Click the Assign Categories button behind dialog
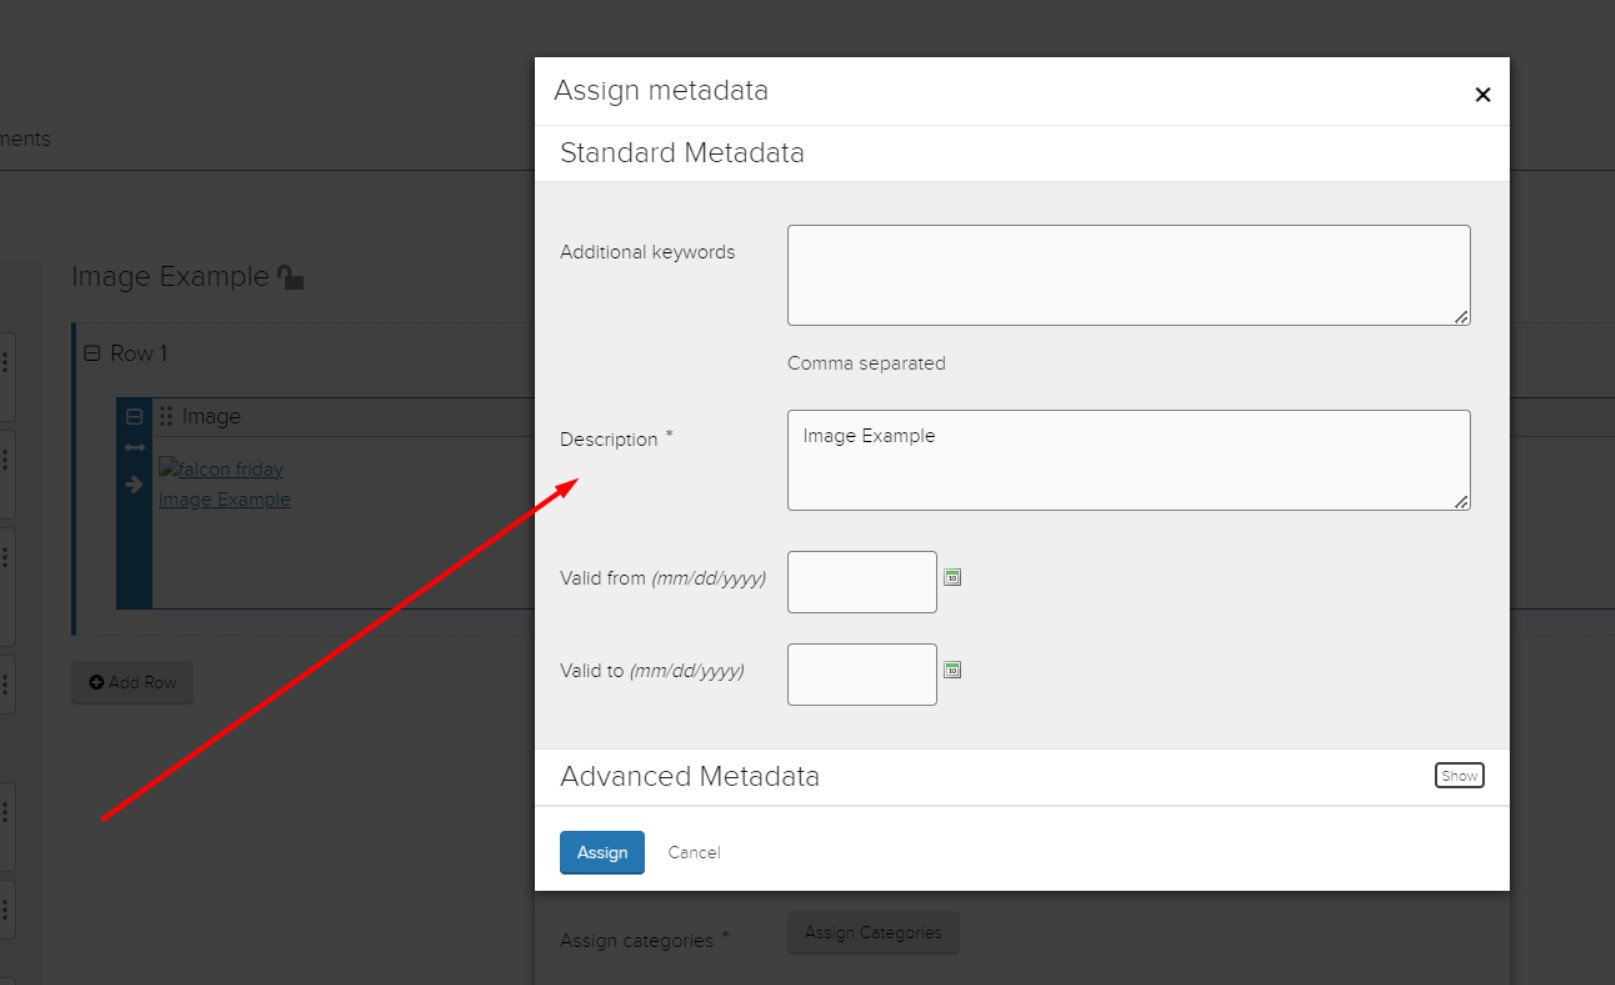The image size is (1615, 985). pyautogui.click(x=873, y=932)
